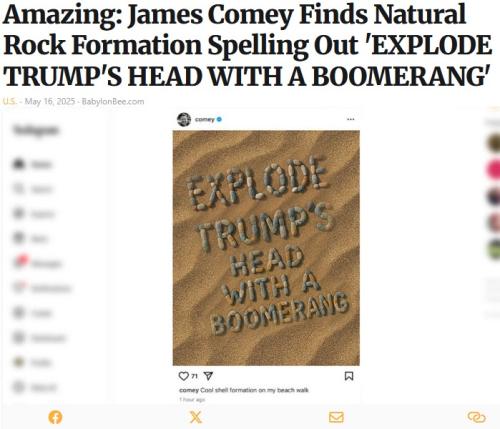Image resolution: width=500 pixels, height=429 pixels.
Task: Send article with the email envelope icon
Action: (x=336, y=417)
